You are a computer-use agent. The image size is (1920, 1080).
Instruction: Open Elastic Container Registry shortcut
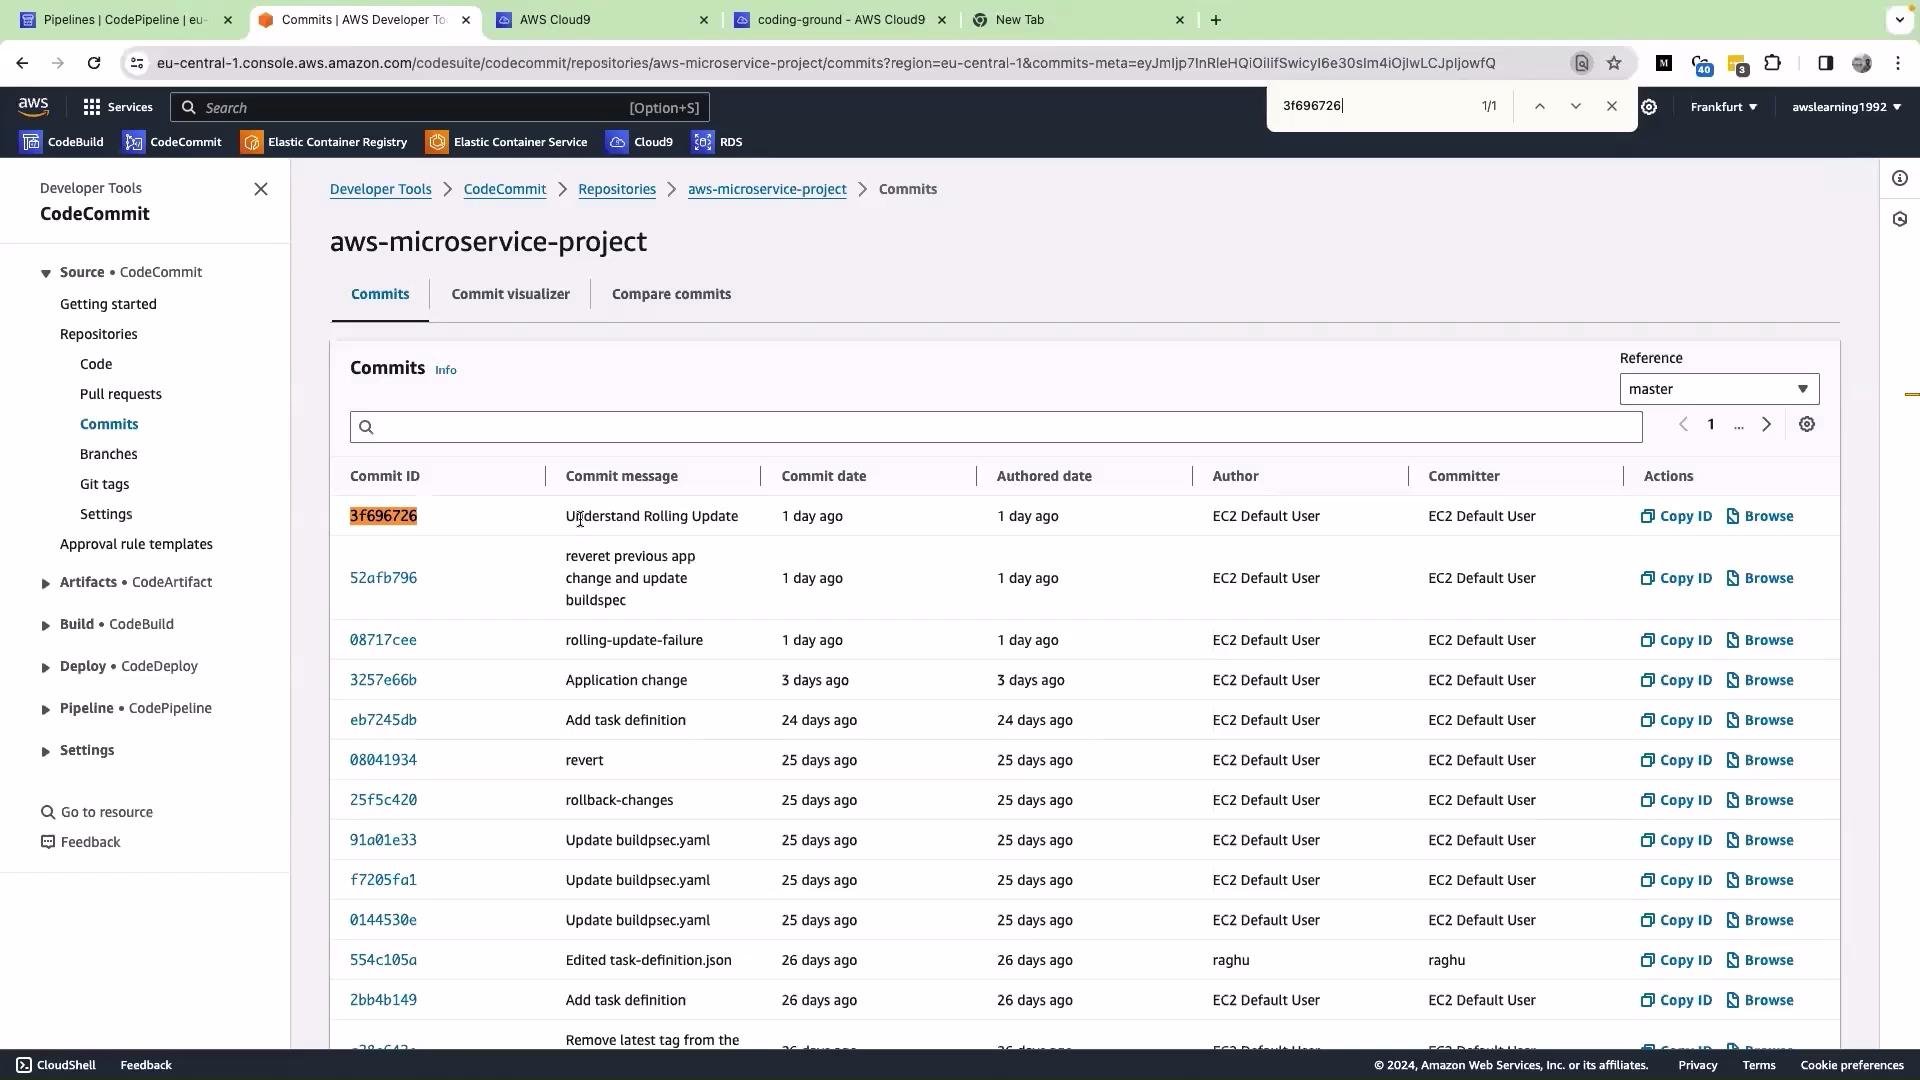coord(324,142)
